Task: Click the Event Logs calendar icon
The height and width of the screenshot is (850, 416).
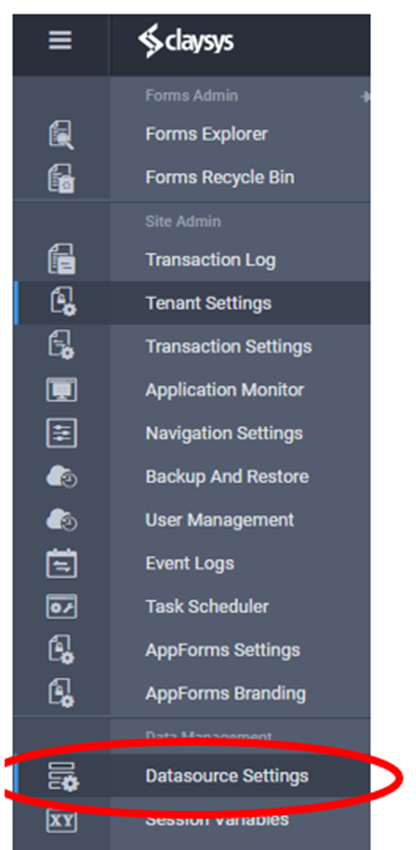Action: point(61,563)
